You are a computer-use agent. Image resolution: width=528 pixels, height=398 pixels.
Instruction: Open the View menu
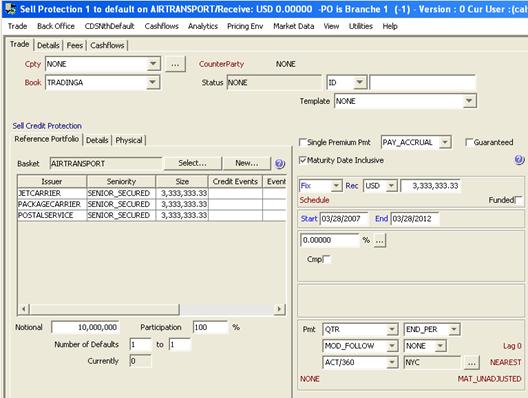click(331, 26)
